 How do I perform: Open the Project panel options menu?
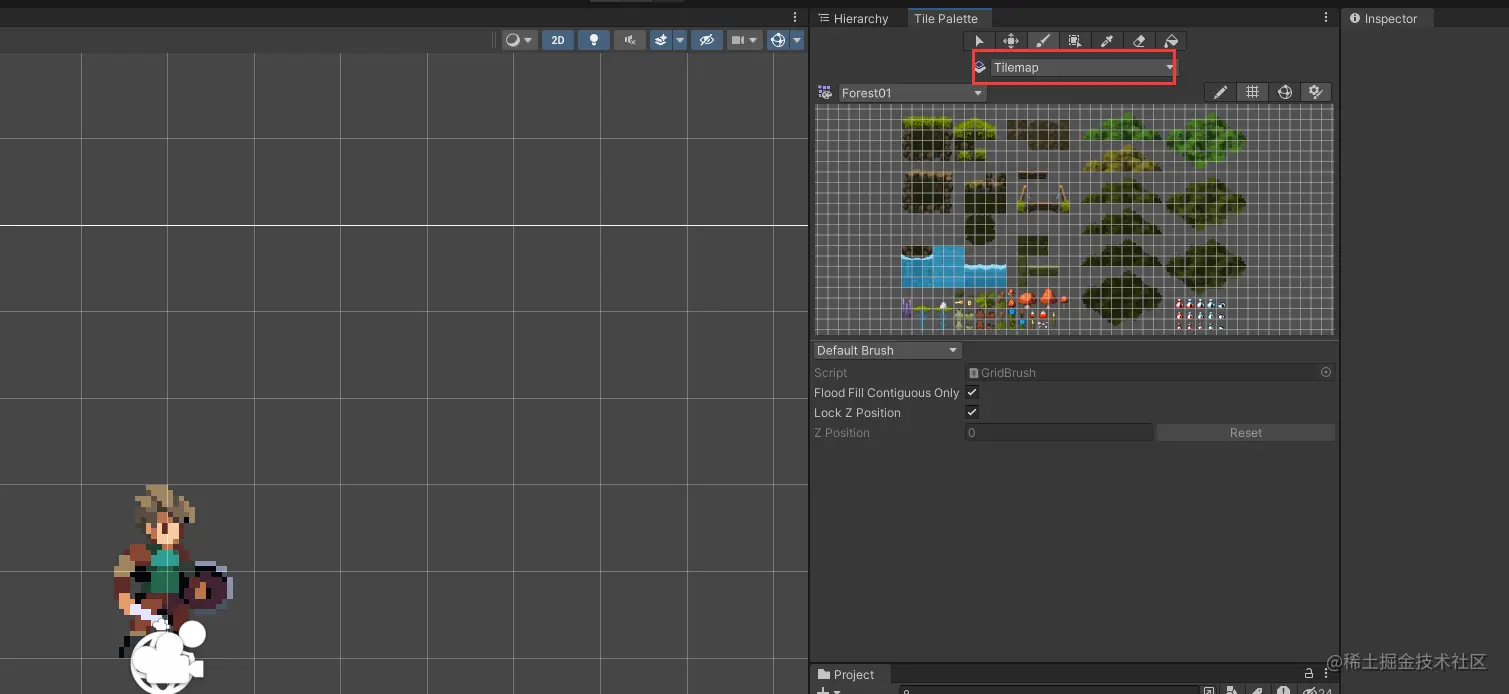coord(1326,673)
